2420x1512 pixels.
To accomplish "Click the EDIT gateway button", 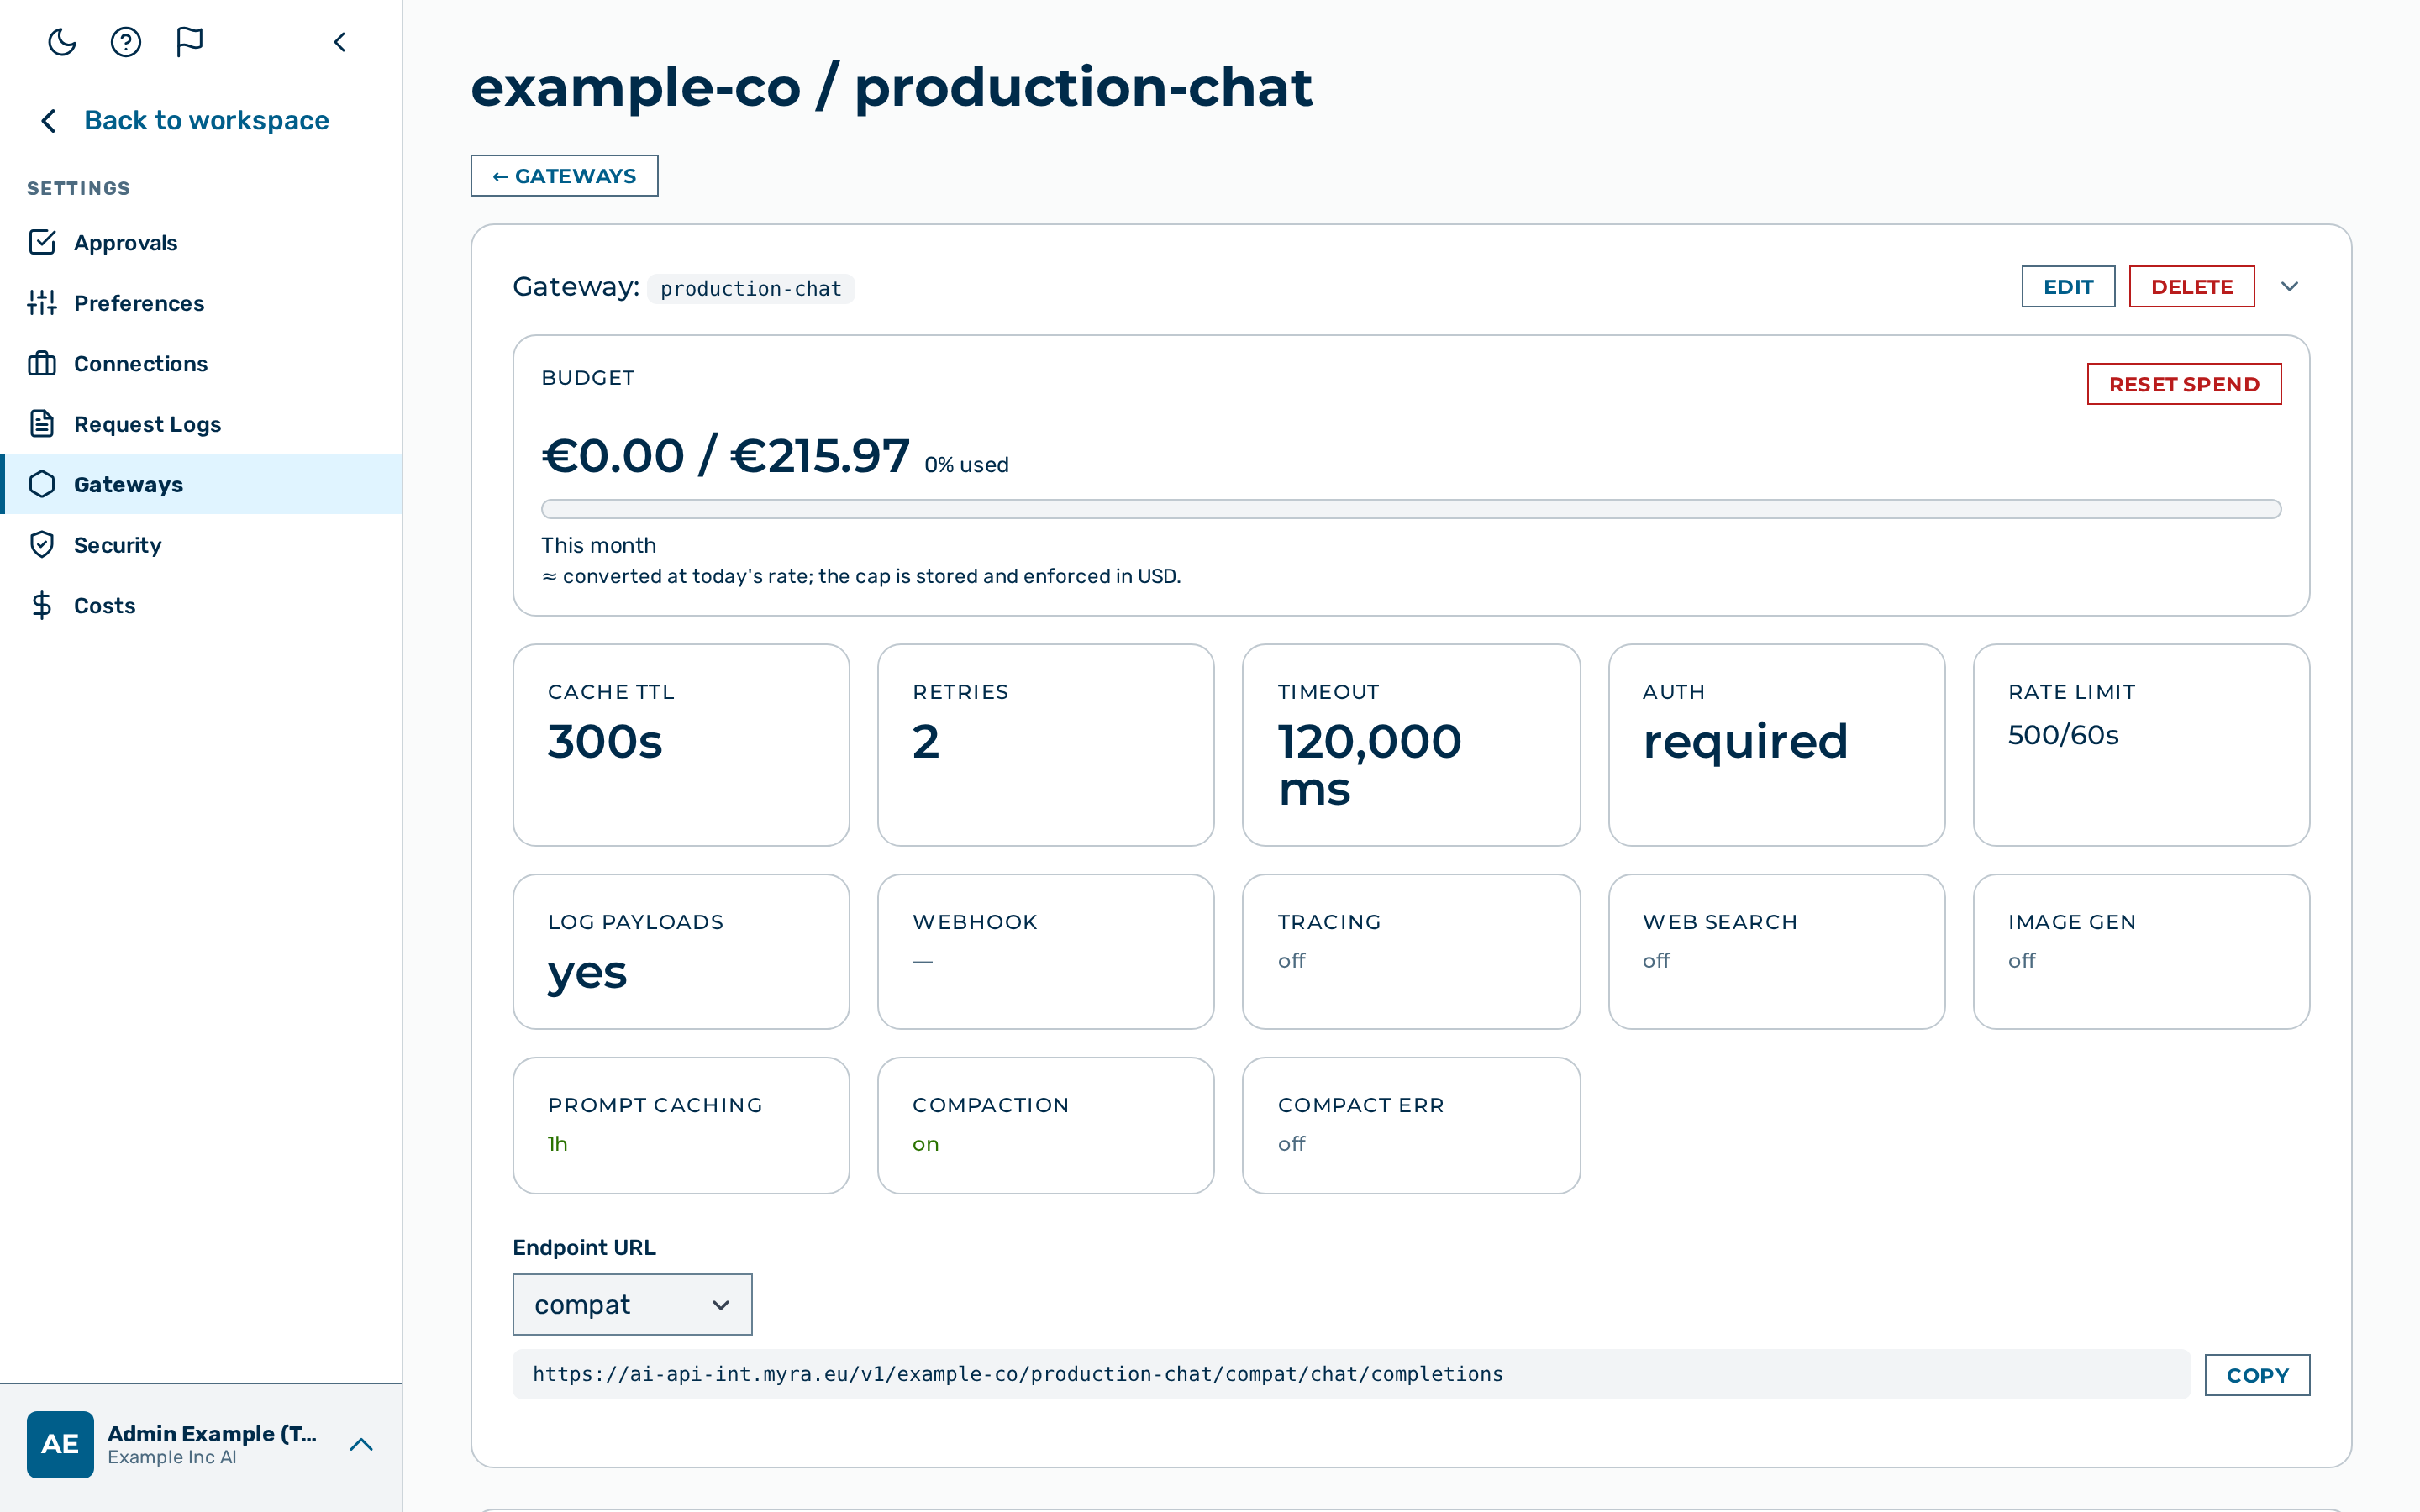I will coord(2068,287).
